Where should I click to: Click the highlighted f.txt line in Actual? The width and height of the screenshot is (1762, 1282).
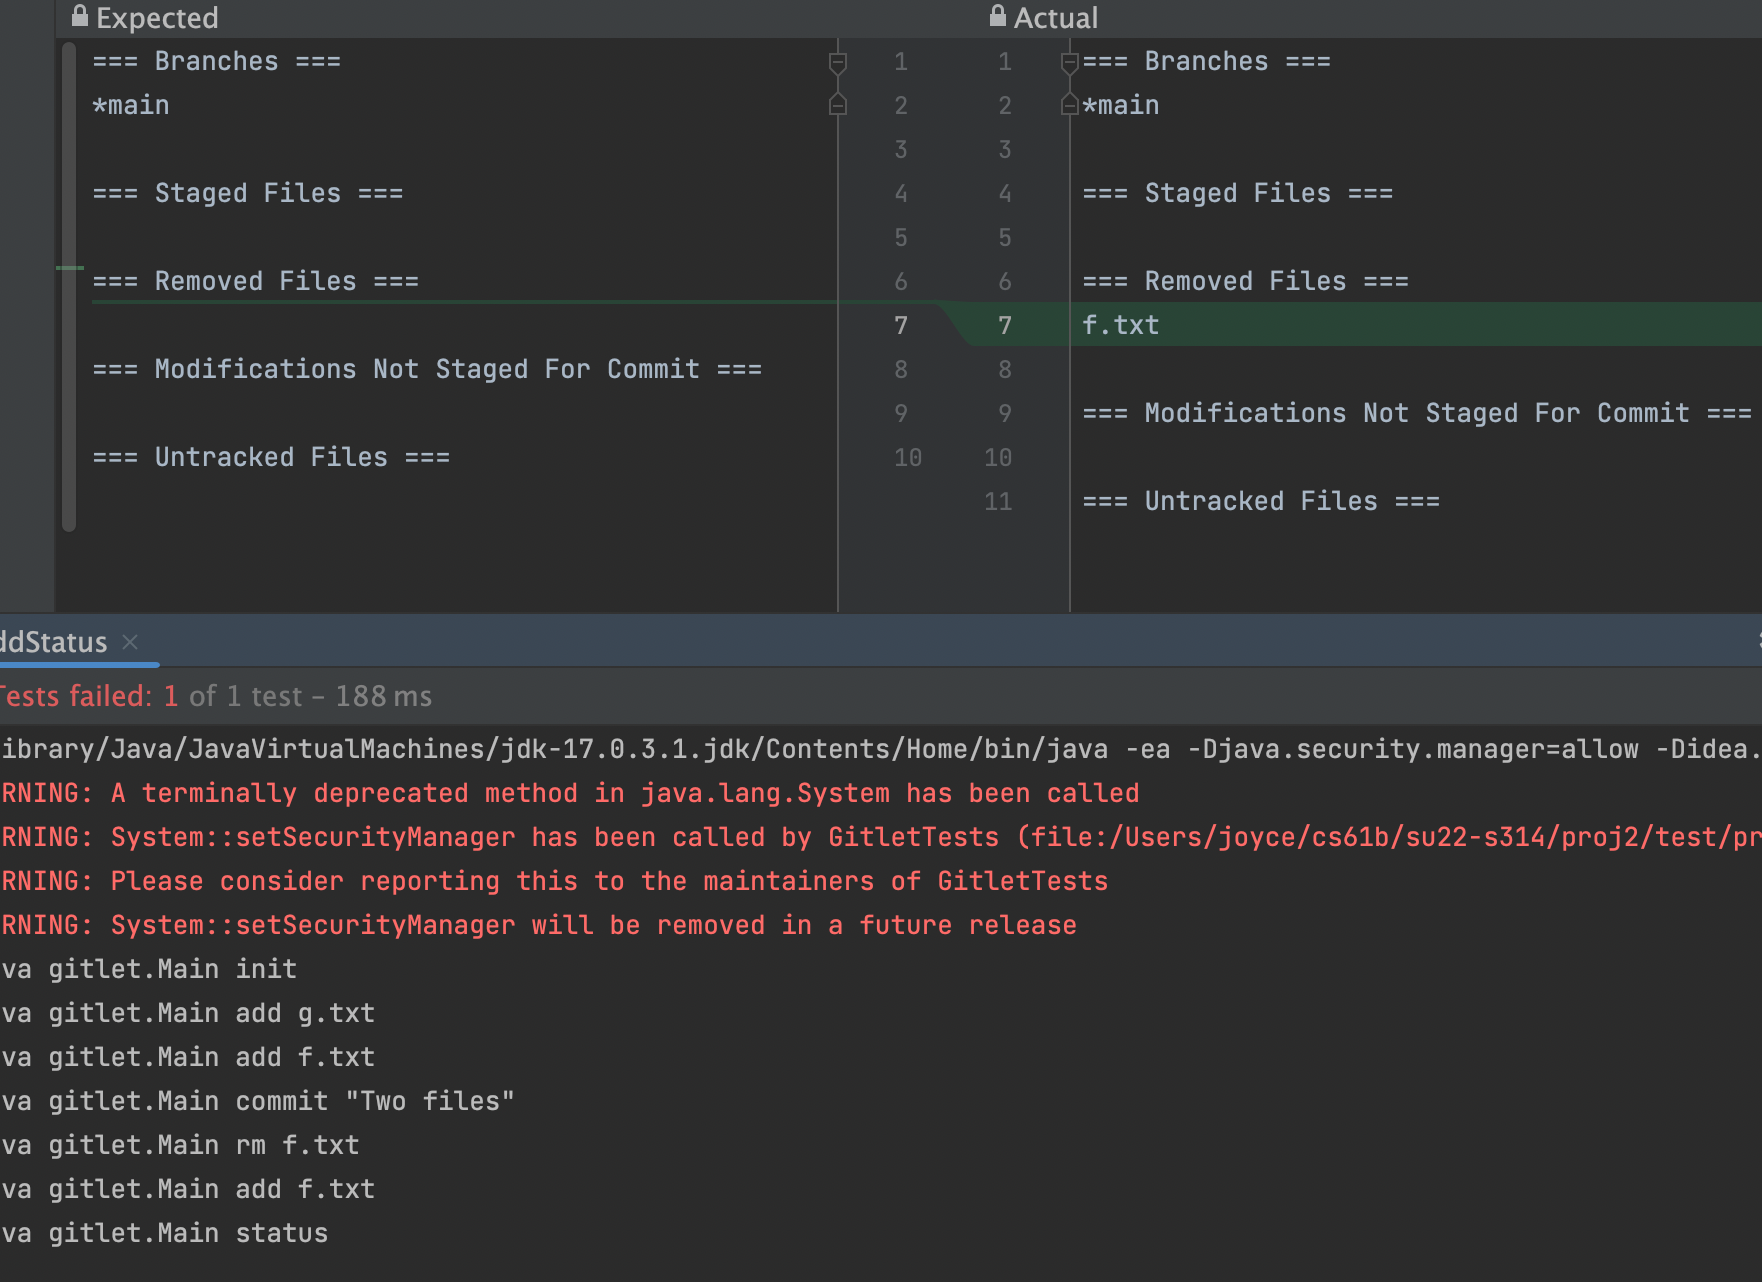1121,325
